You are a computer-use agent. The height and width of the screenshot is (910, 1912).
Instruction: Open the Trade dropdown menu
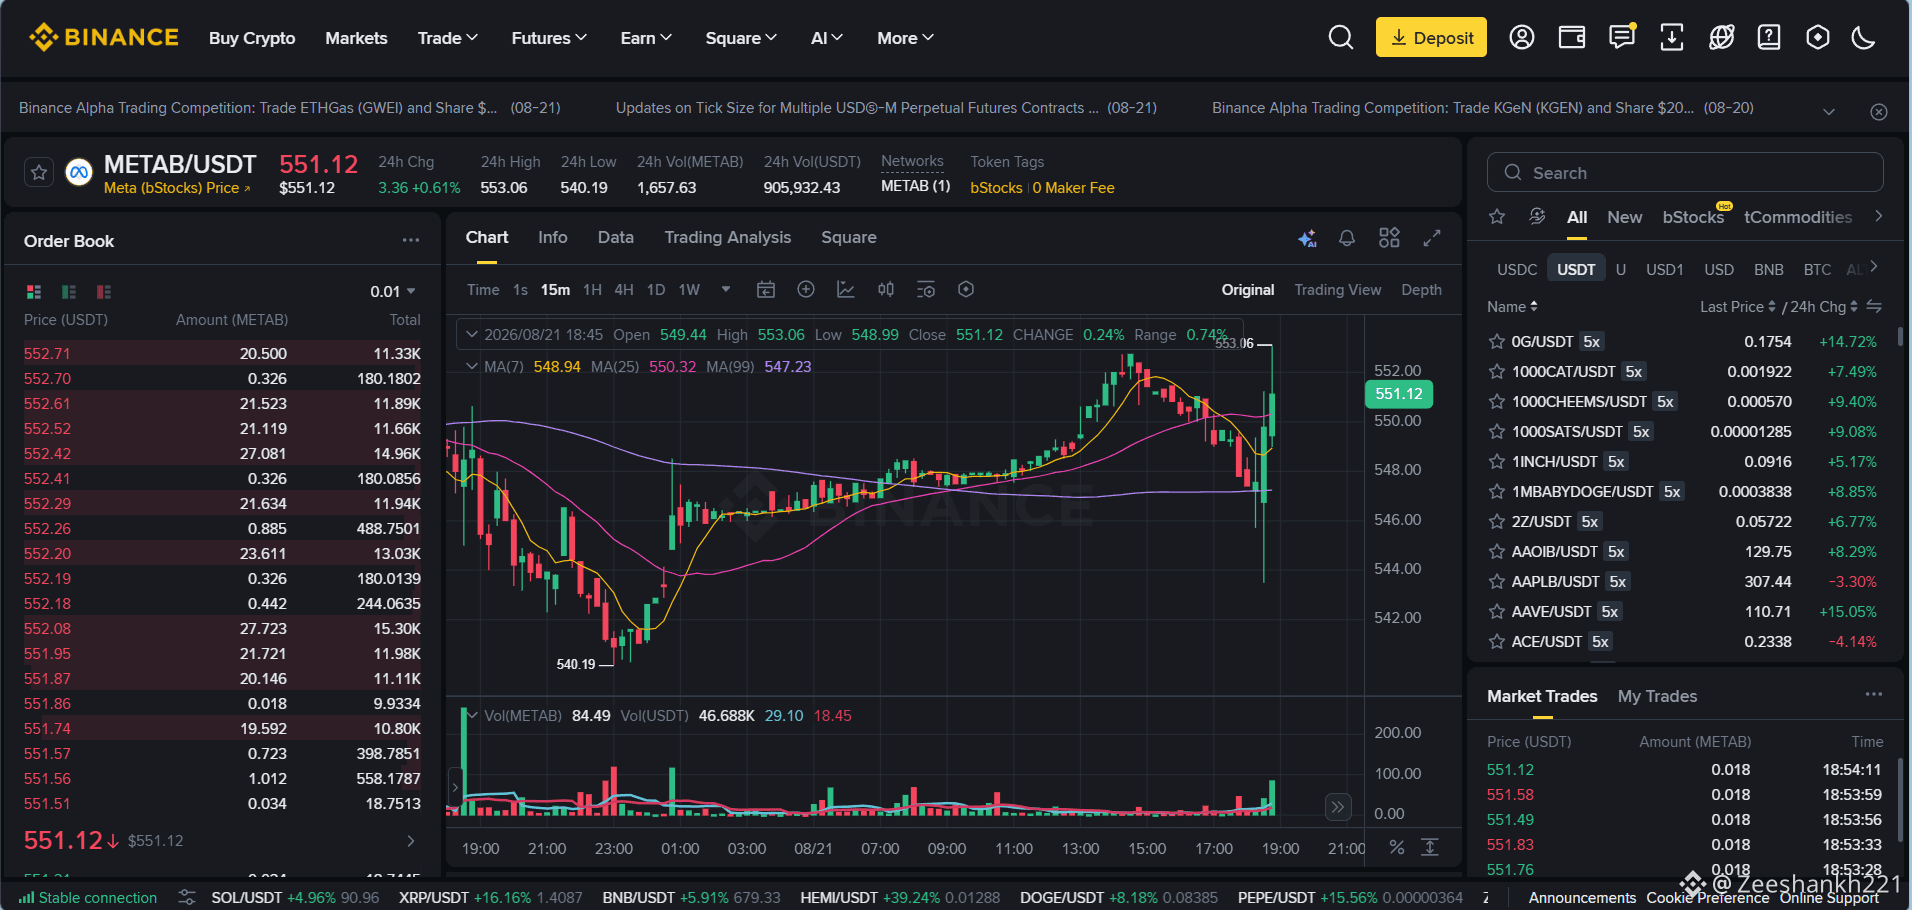tap(448, 38)
